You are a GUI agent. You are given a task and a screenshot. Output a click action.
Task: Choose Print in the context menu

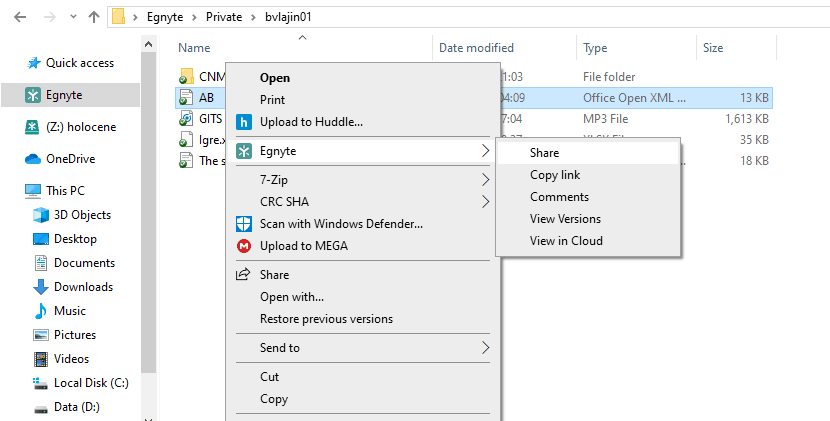273,100
